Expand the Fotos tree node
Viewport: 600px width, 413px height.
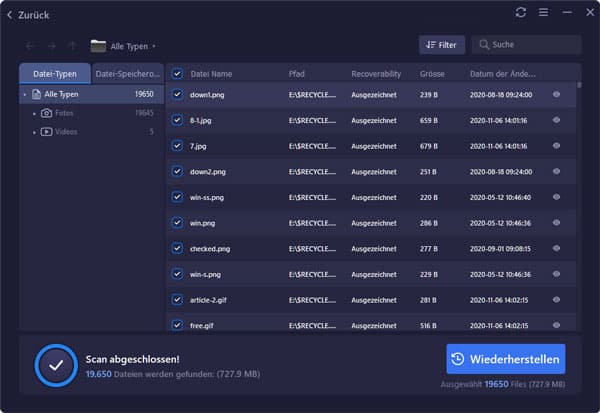click(34, 113)
